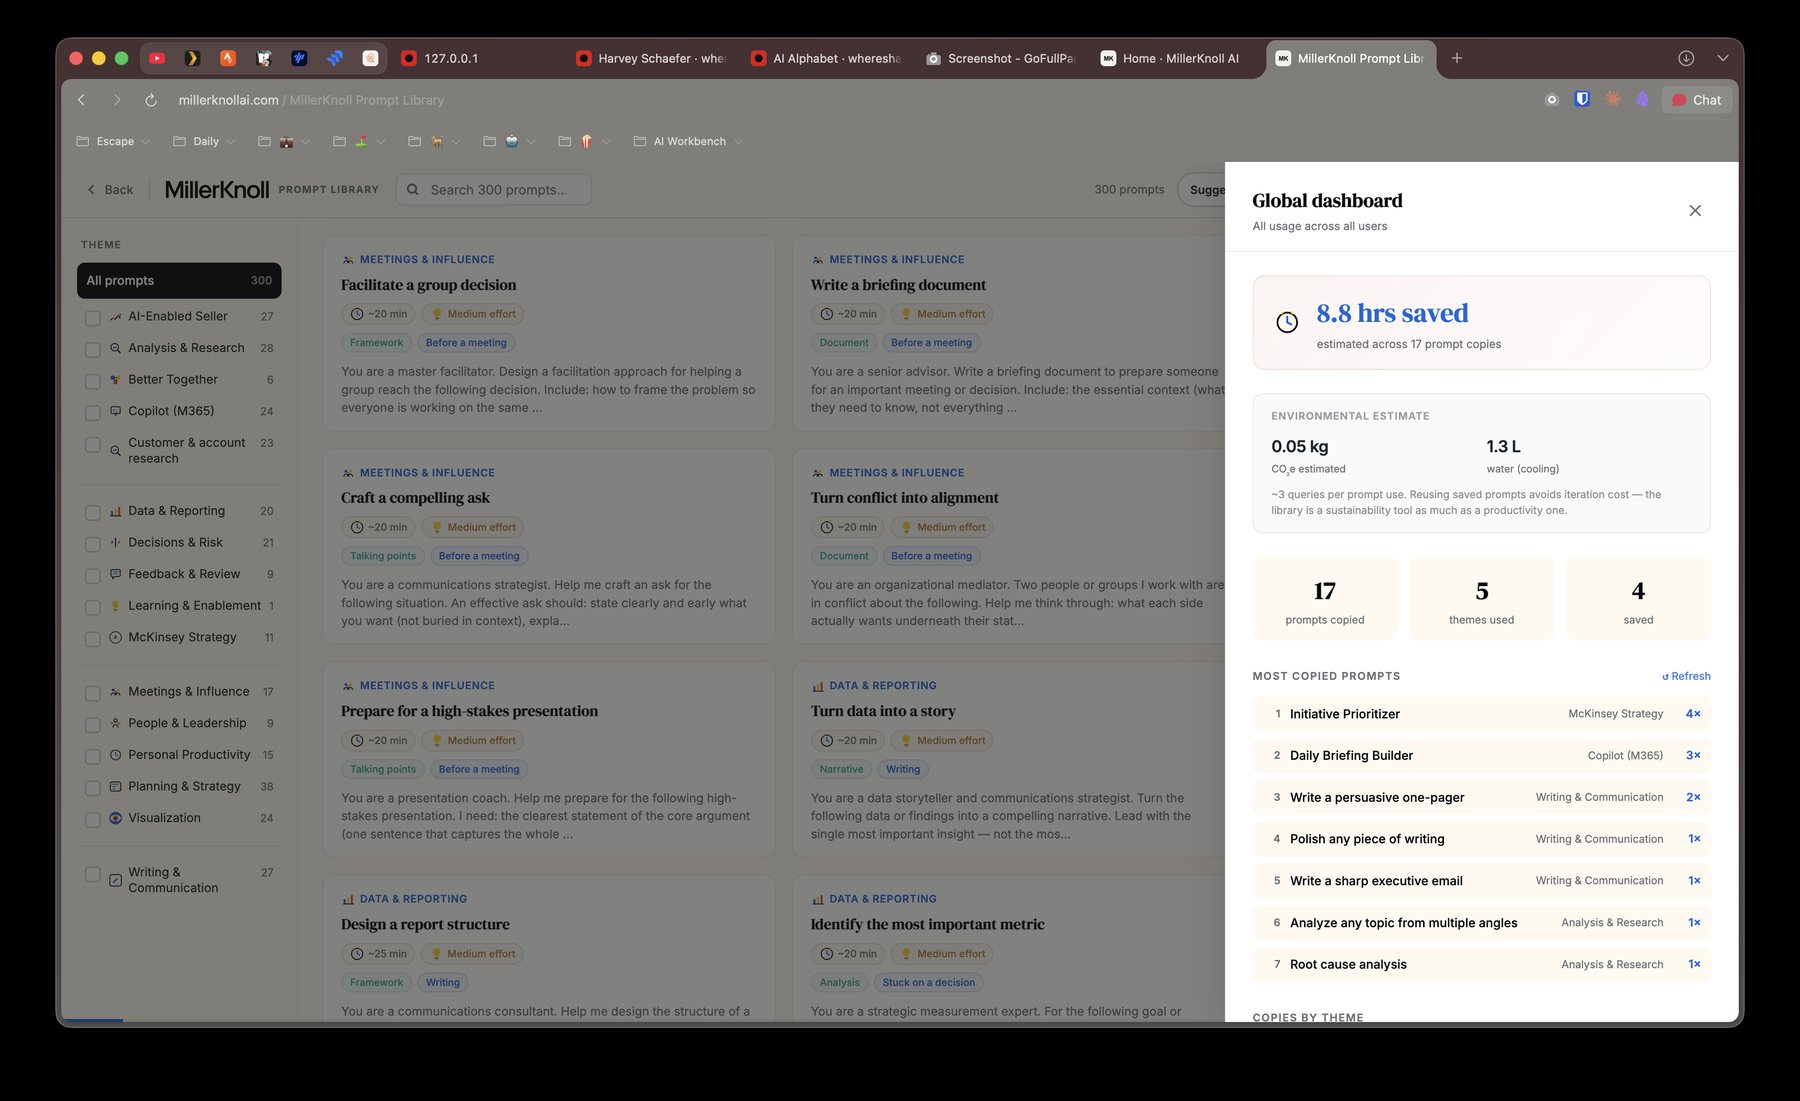Image resolution: width=1800 pixels, height=1101 pixels.
Task: Switch to the Harvey Schaefer tab
Action: tap(650, 58)
